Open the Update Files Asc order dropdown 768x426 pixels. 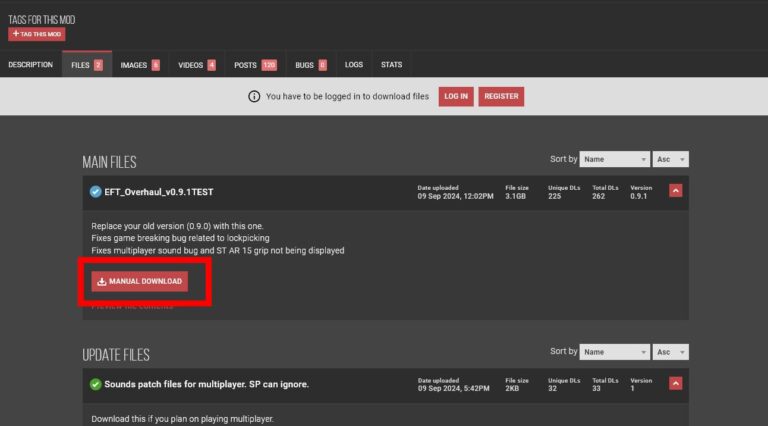coord(671,352)
